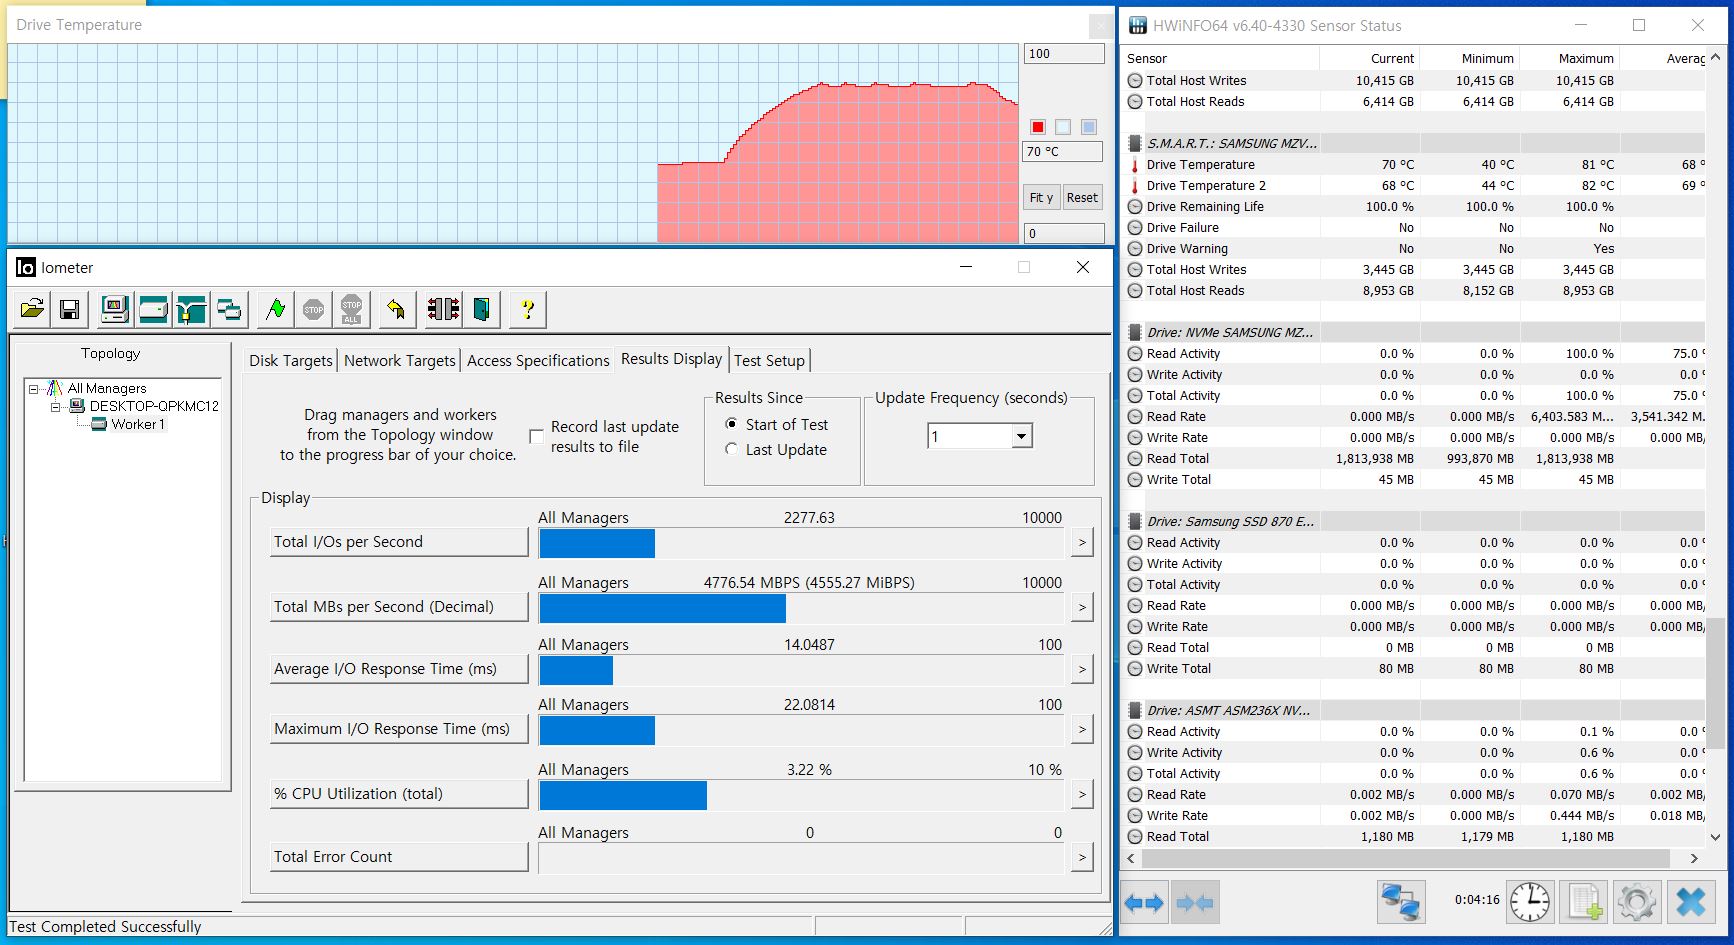The height and width of the screenshot is (945, 1734).
Task: Click the % CPU Utilization (total) button
Action: pyautogui.click(x=399, y=794)
